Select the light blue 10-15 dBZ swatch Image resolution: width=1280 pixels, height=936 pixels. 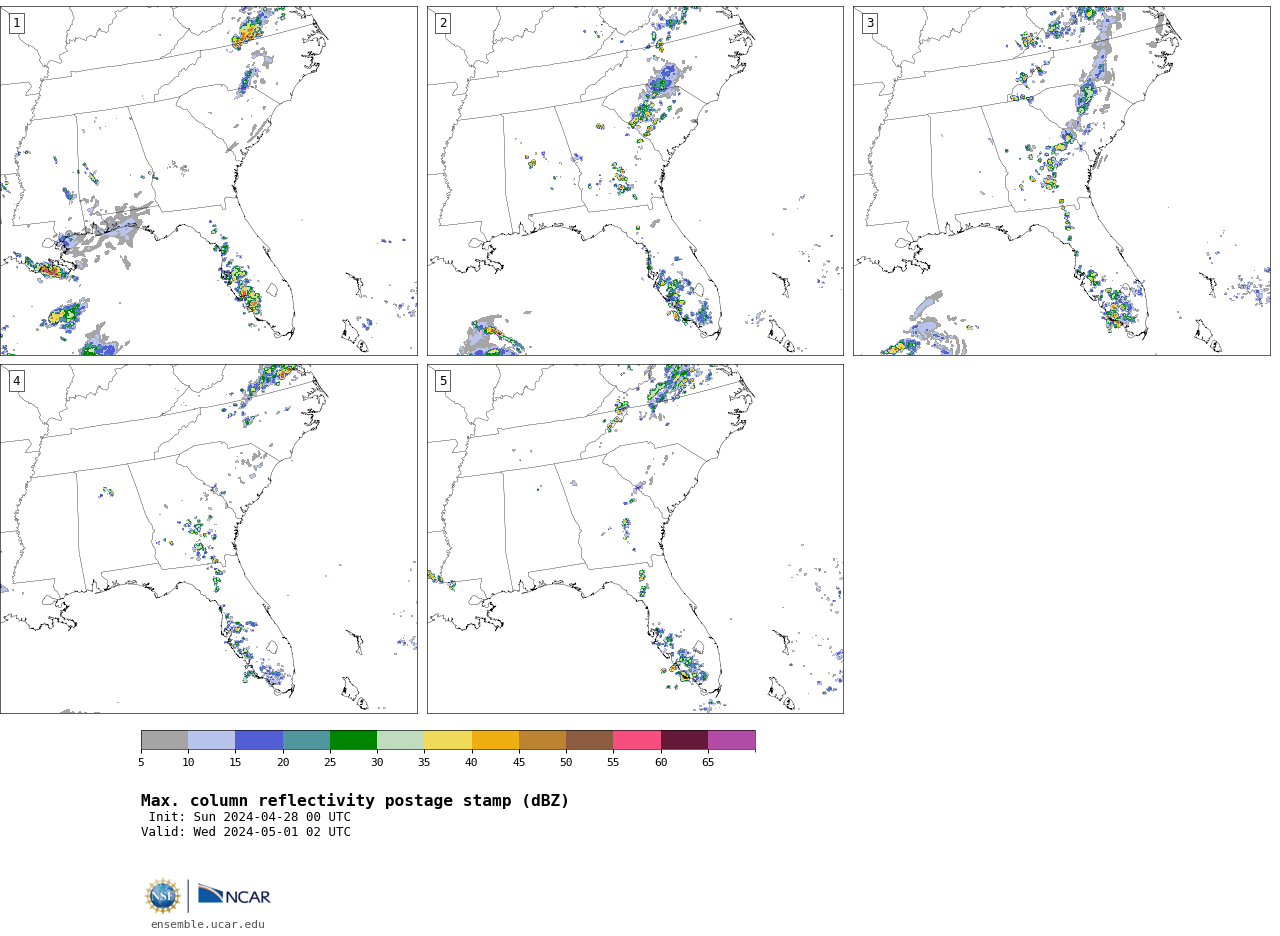point(212,740)
